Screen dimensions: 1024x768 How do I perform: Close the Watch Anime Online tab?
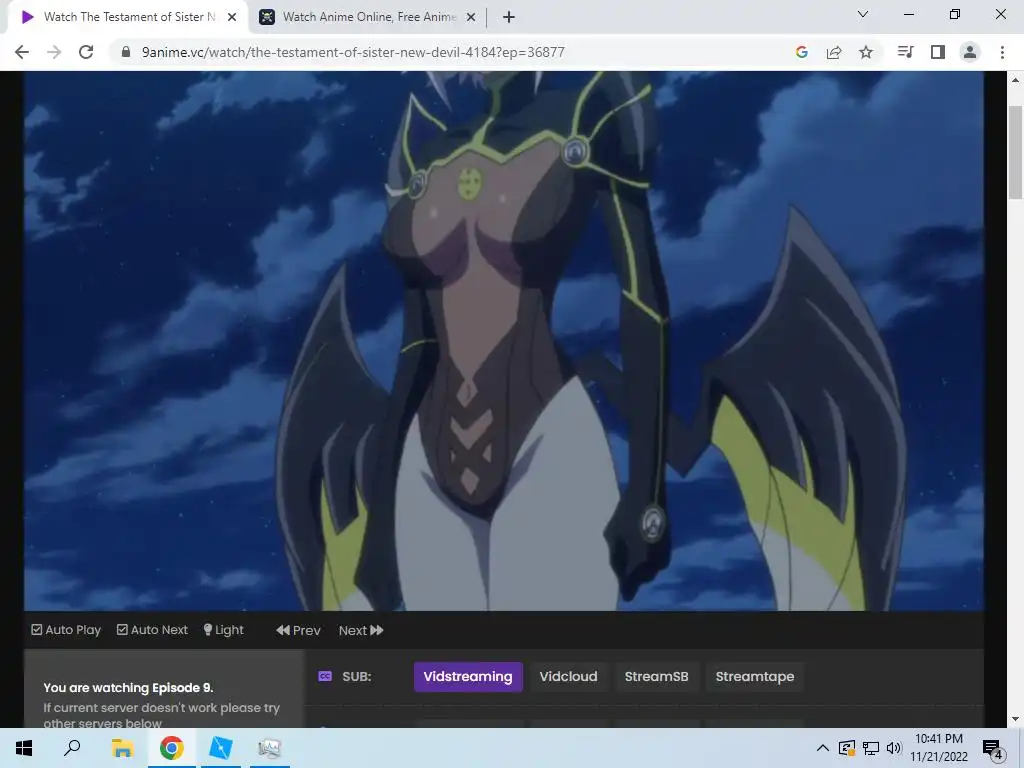[471, 17]
